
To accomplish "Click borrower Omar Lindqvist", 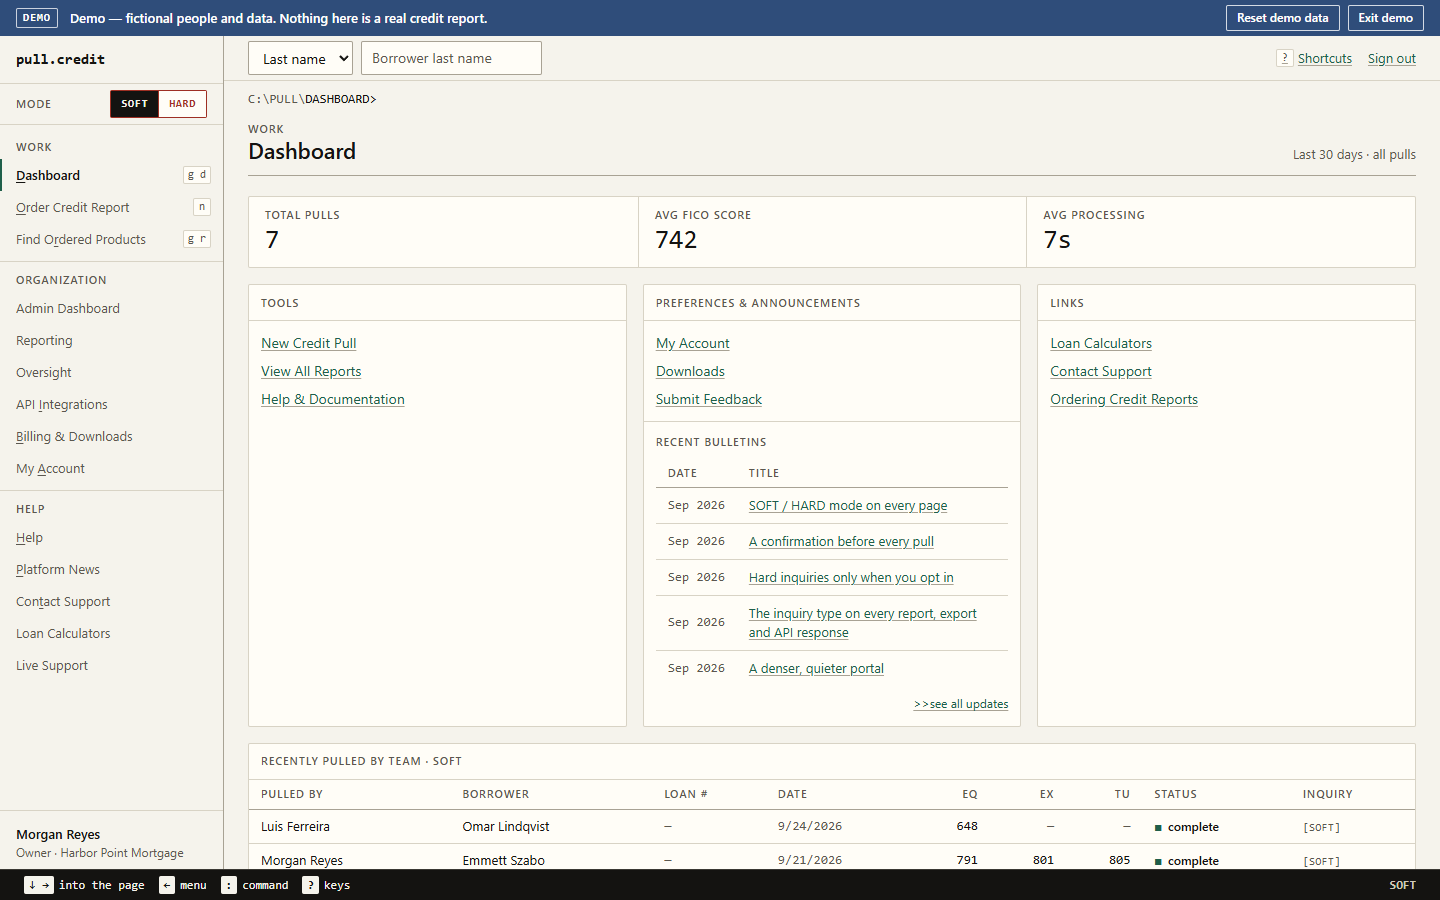I will [x=506, y=827].
